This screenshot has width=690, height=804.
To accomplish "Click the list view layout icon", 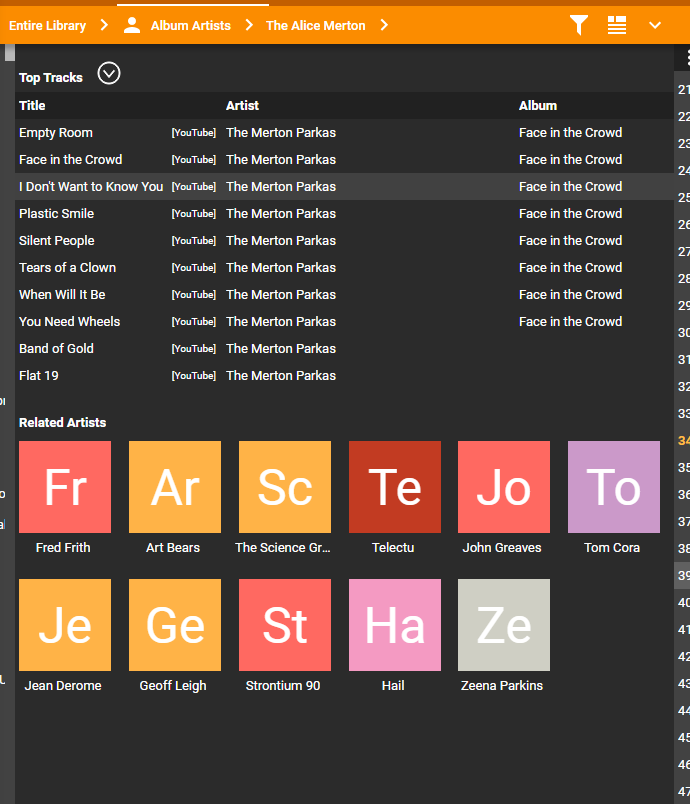I will click(617, 25).
